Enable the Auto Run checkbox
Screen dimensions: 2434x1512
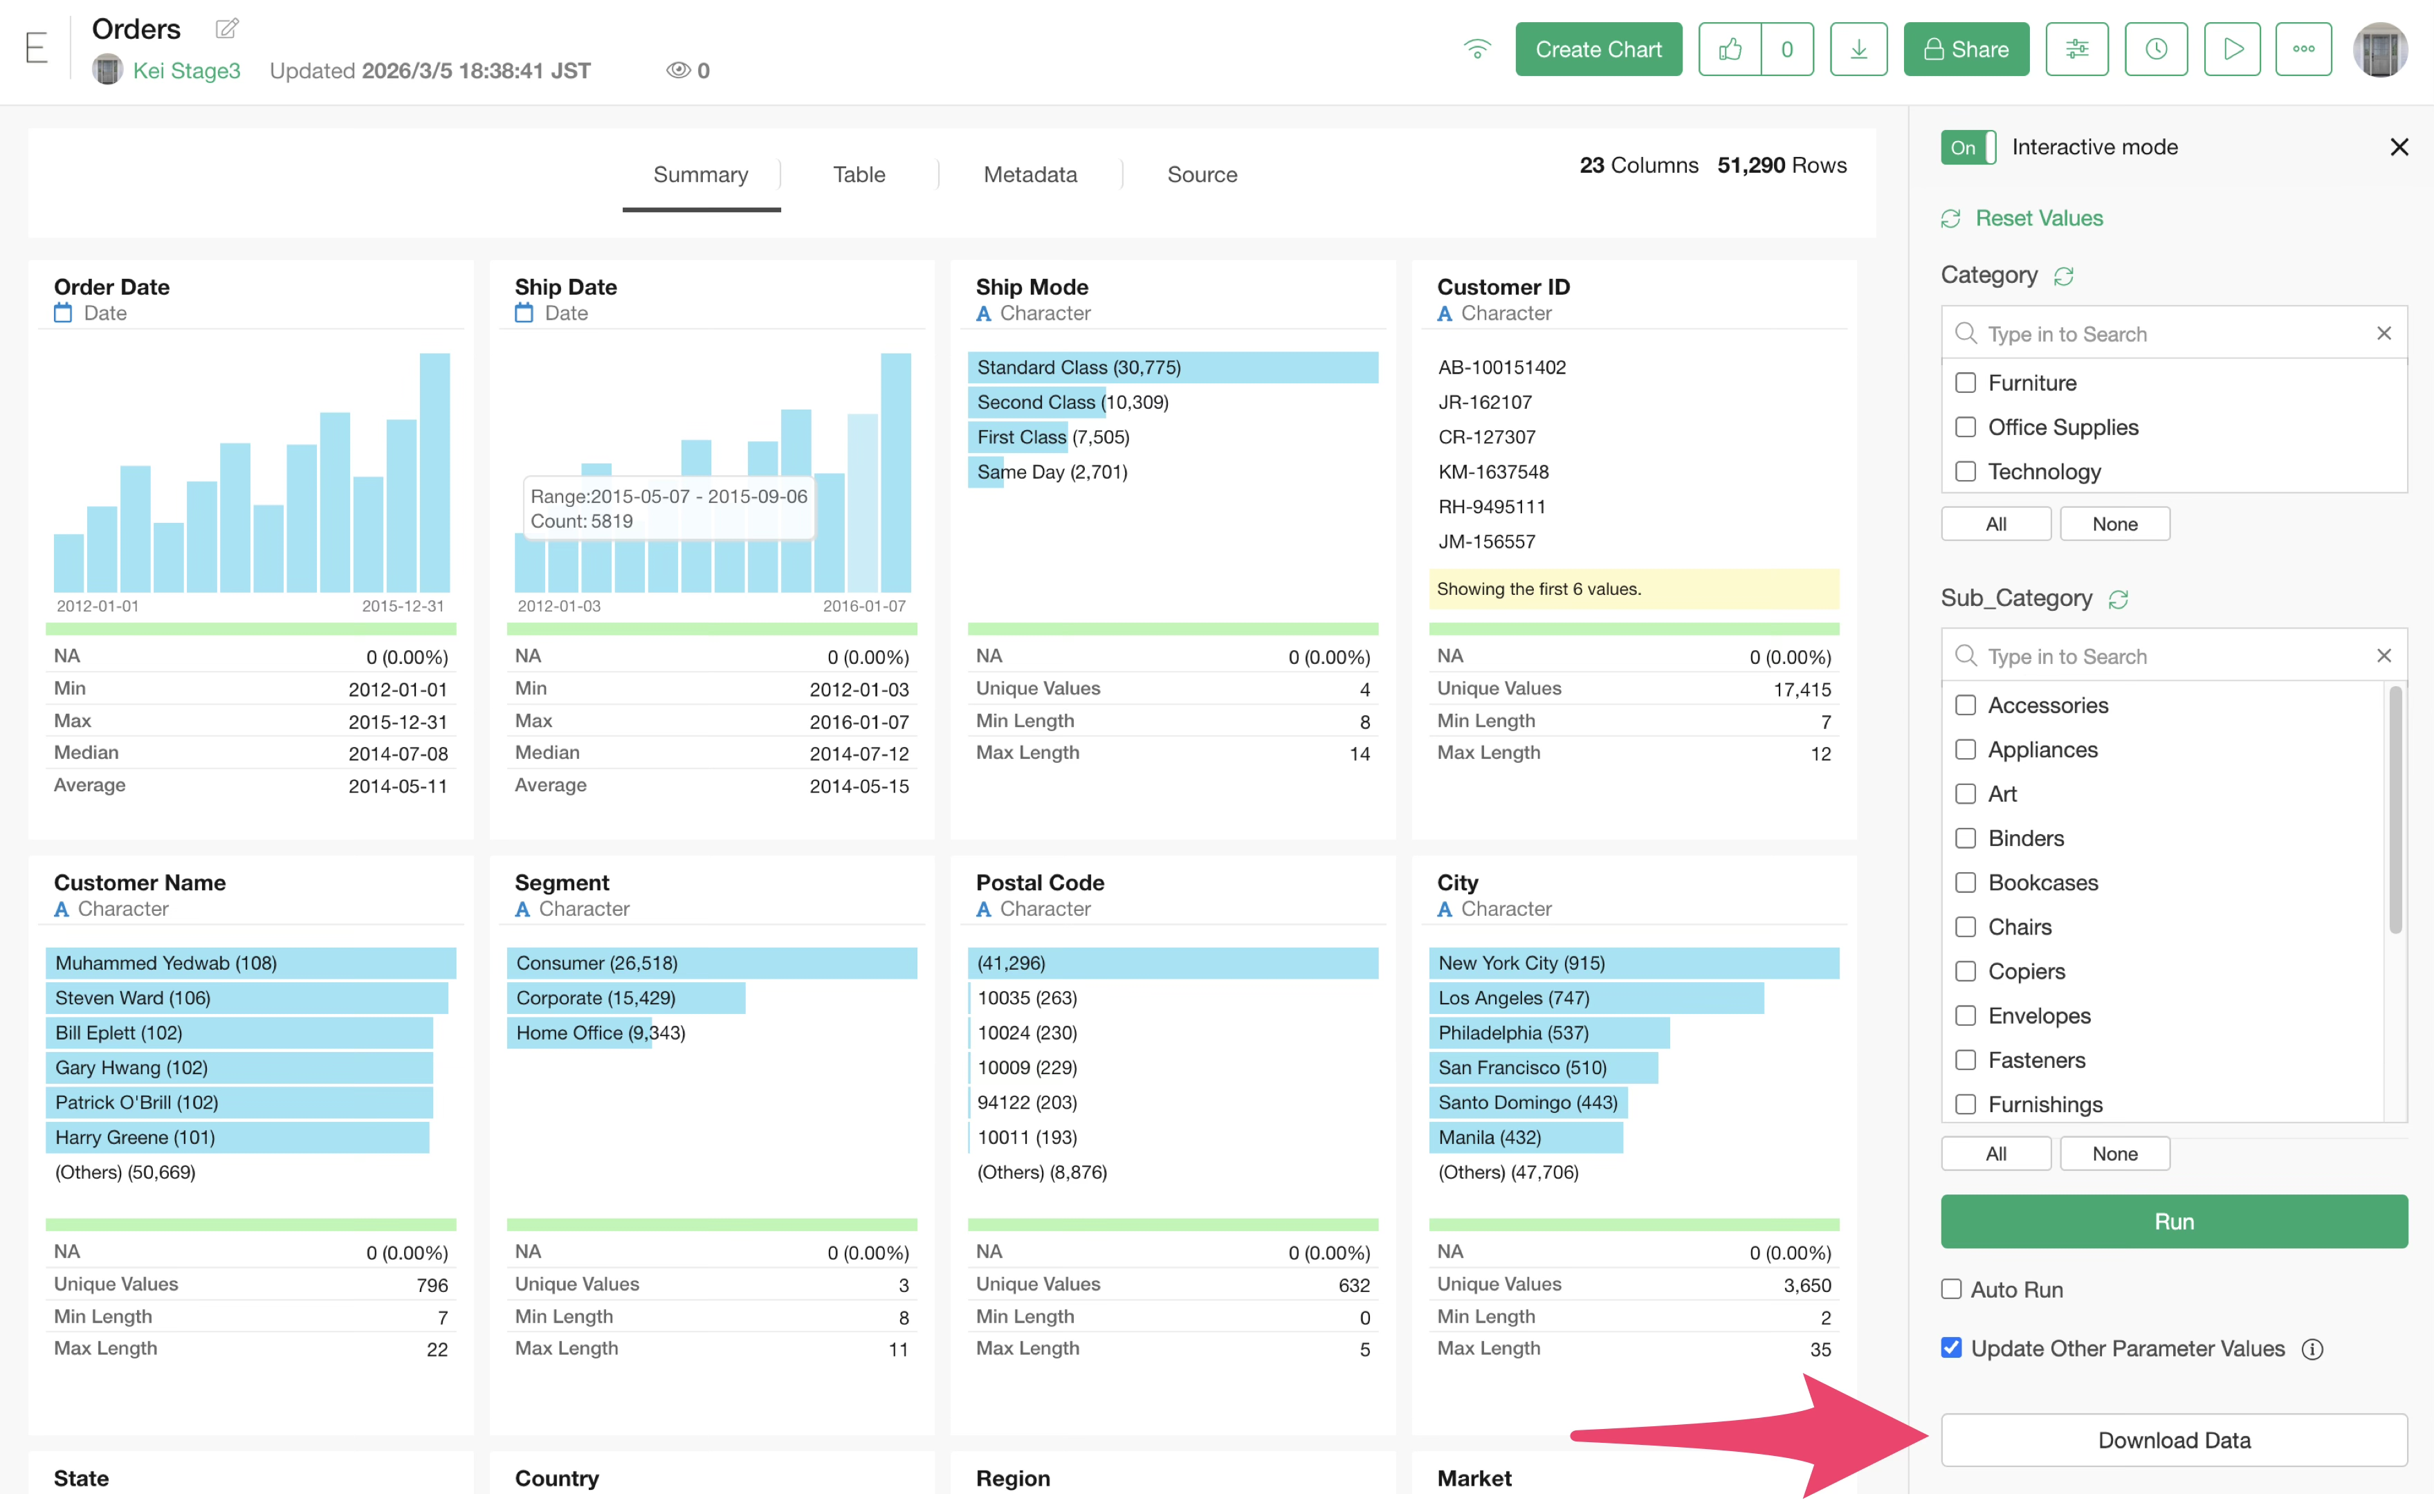click(1951, 1289)
